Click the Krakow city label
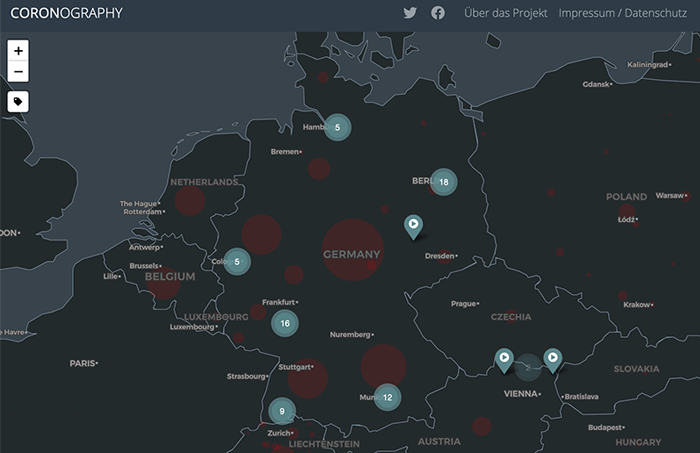Viewport: 700px width, 453px height. click(x=637, y=304)
